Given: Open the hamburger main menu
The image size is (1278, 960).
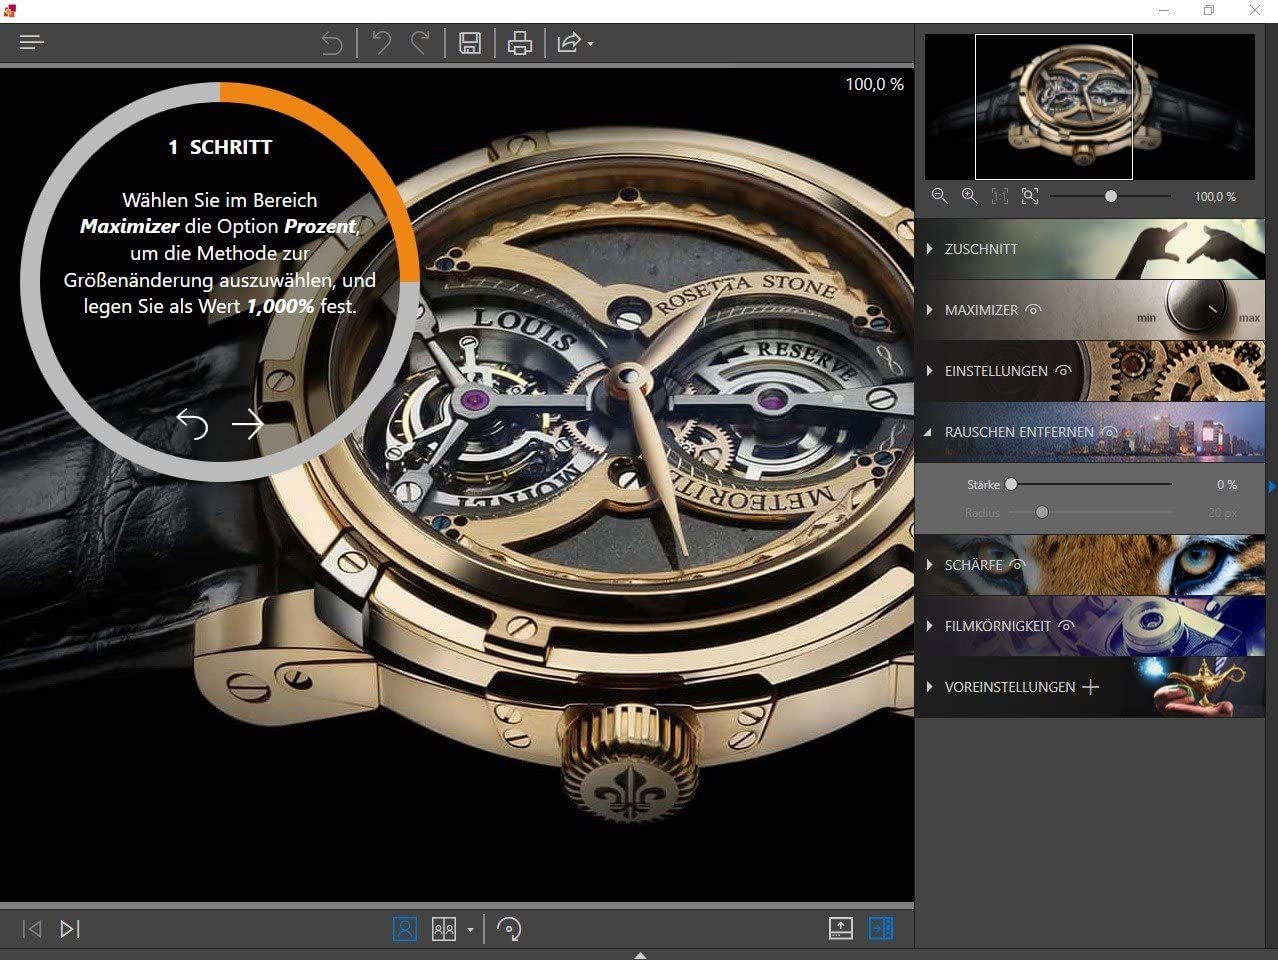Looking at the screenshot, I should (x=32, y=42).
